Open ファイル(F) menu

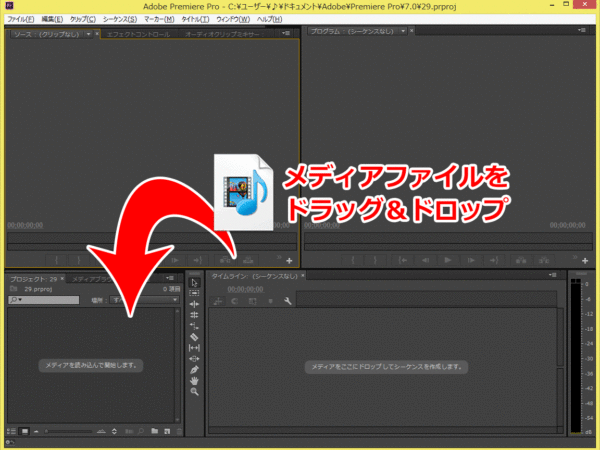tap(21, 19)
